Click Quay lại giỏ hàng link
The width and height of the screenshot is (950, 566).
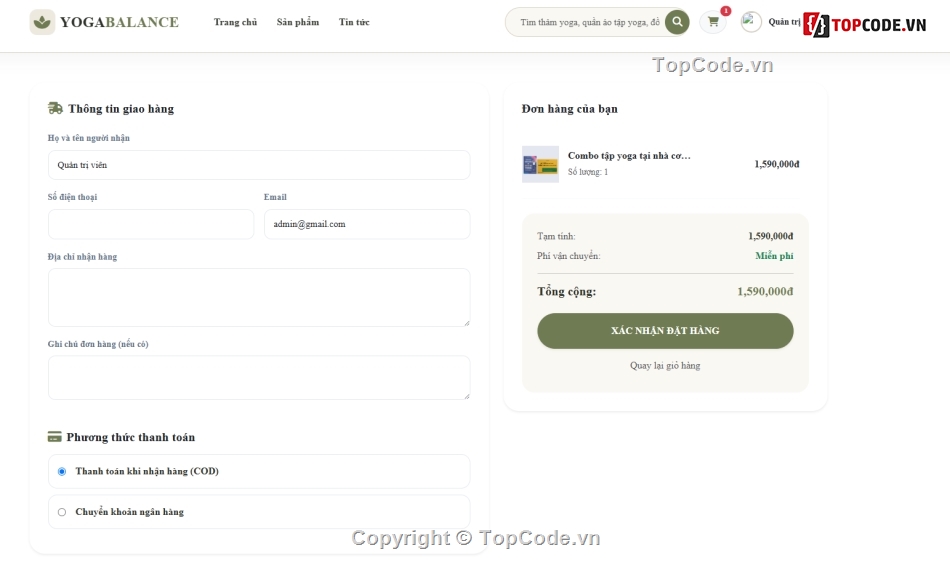(x=665, y=365)
